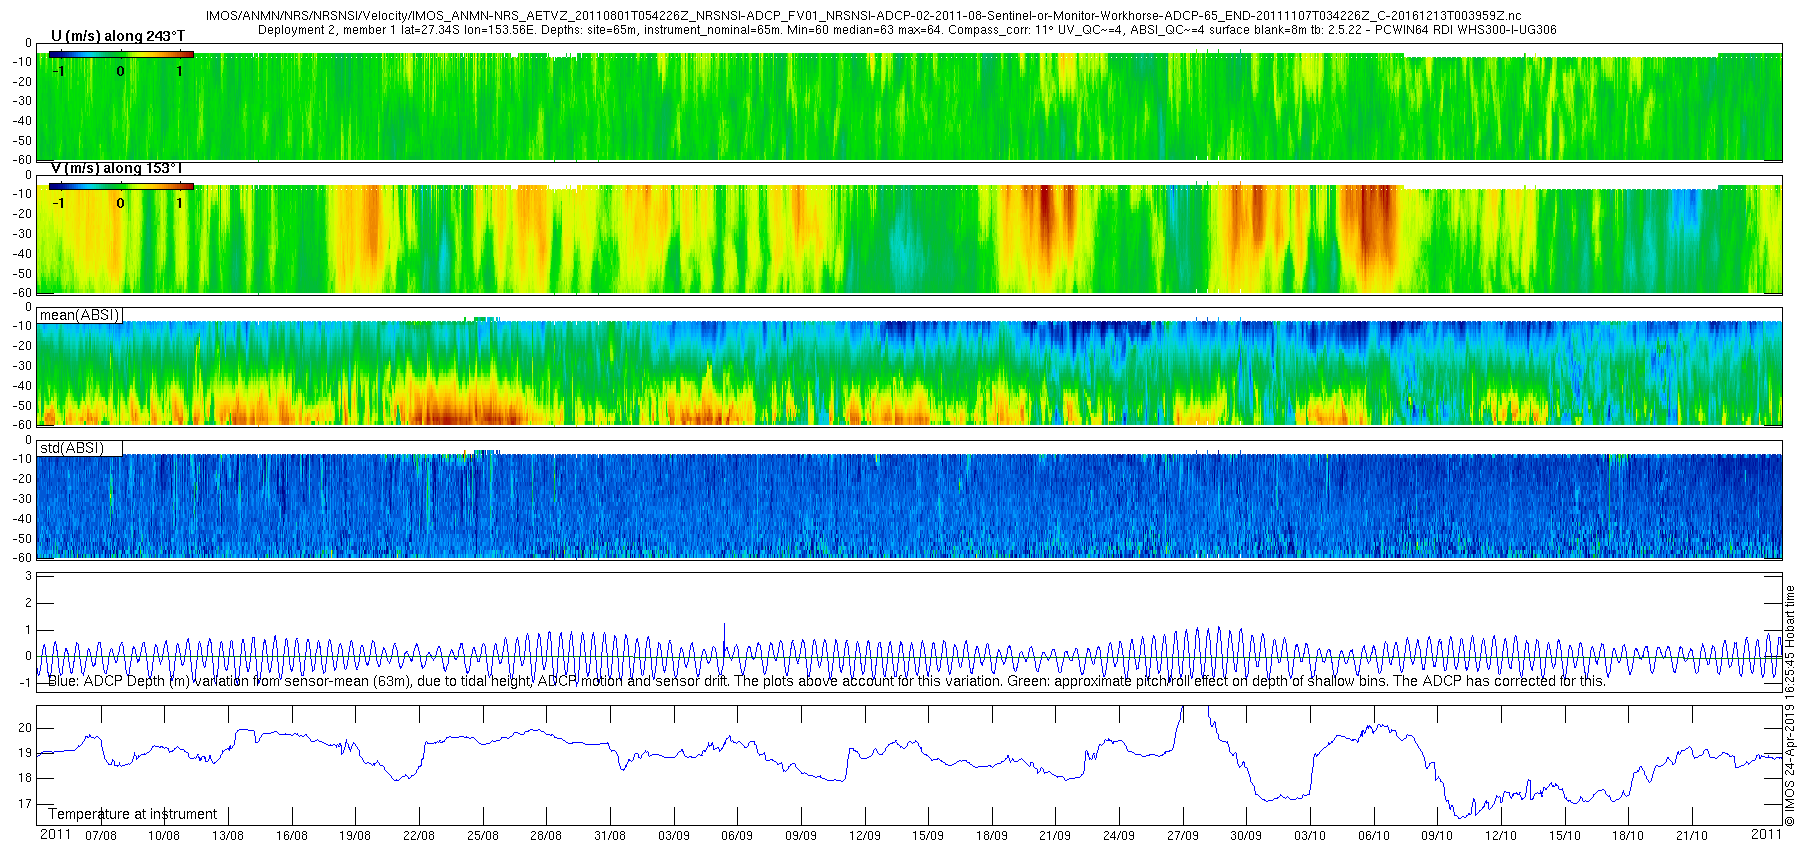Select the 'U (m/s) along 243°T' panel label
The width and height of the screenshot is (1800, 850).
click(118, 36)
